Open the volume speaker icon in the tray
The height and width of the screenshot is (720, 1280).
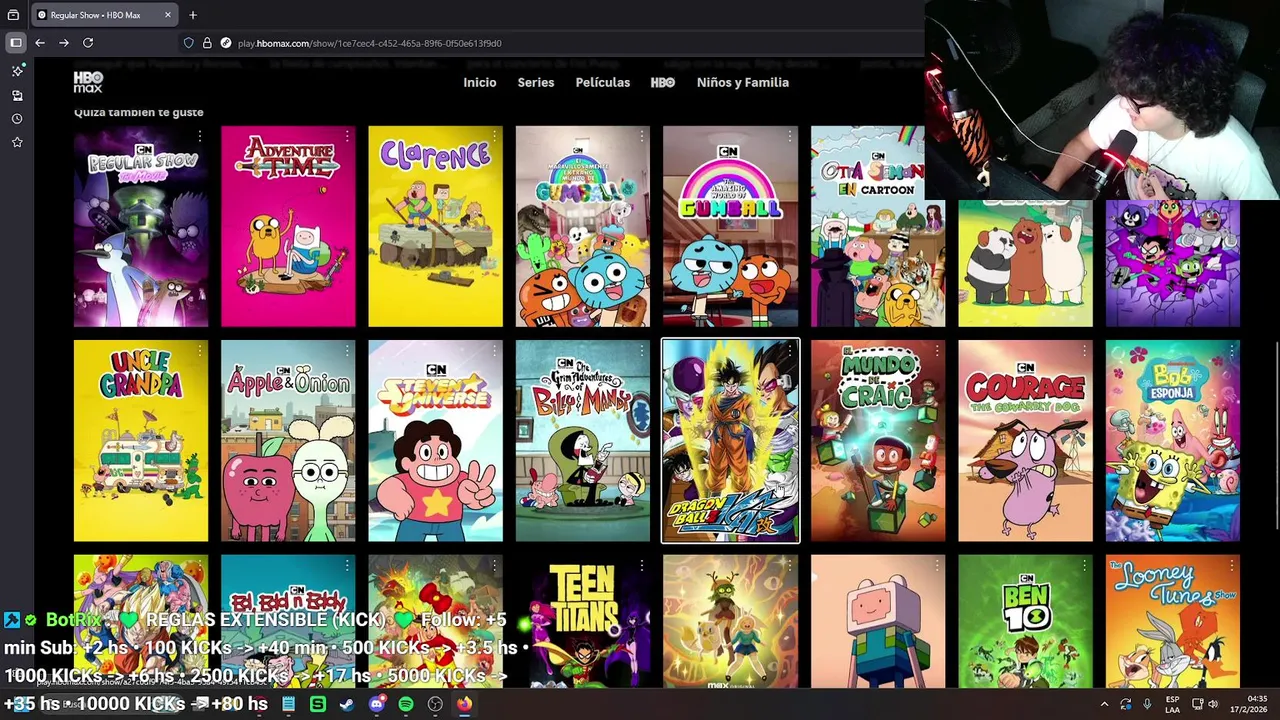(x=1213, y=704)
